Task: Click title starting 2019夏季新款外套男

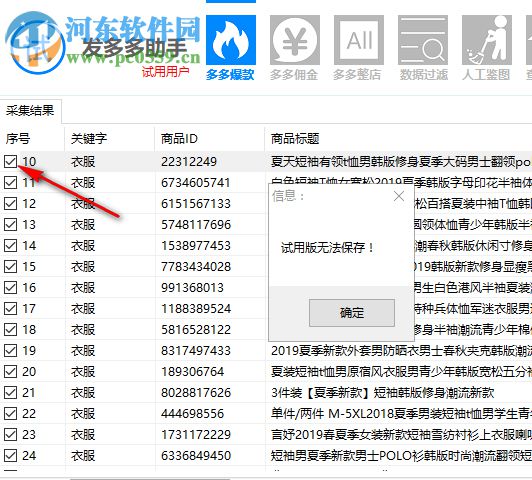Action: coord(401,351)
